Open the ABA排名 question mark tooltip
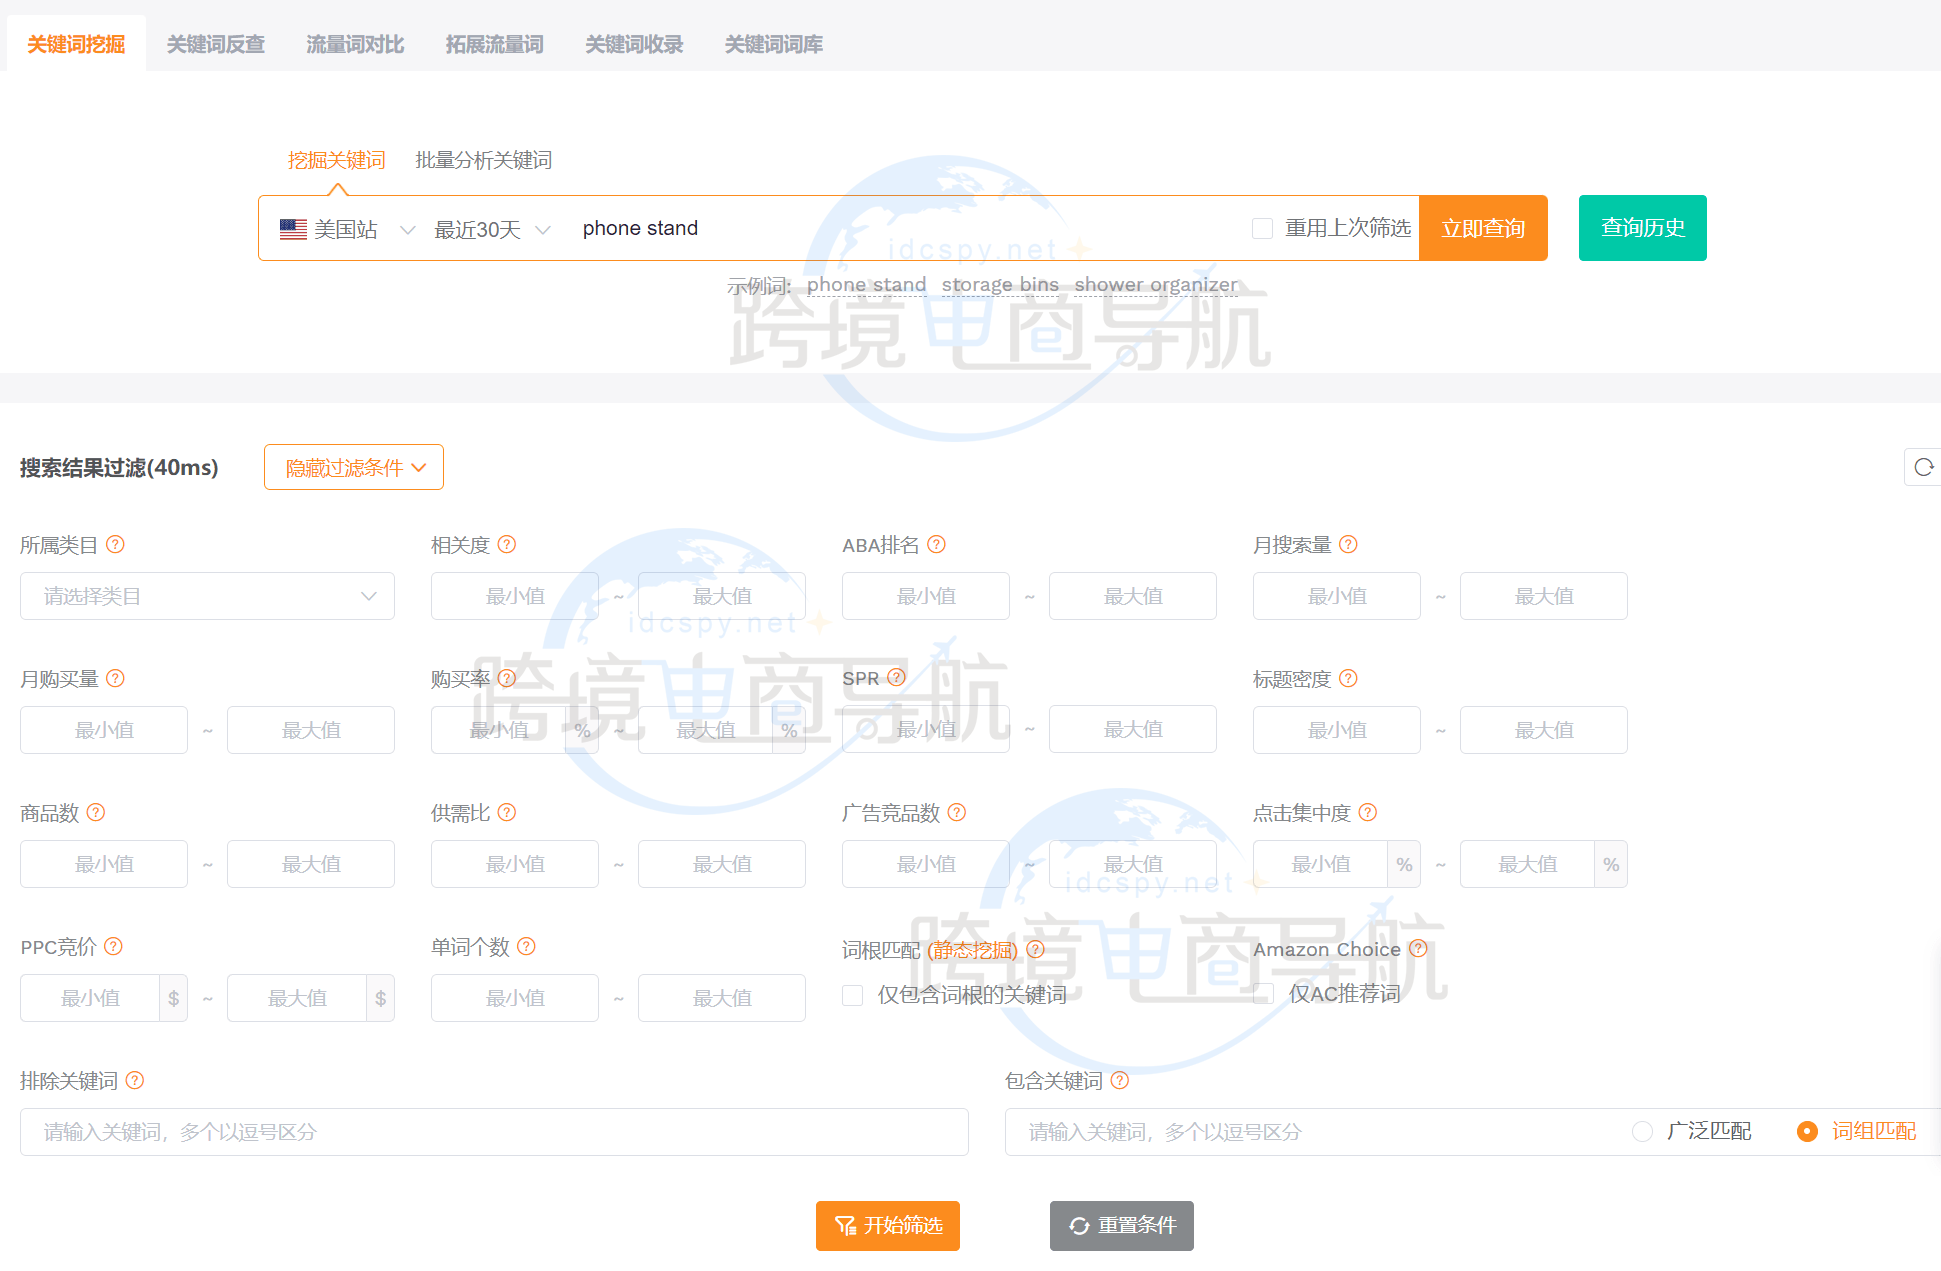 coord(937,545)
